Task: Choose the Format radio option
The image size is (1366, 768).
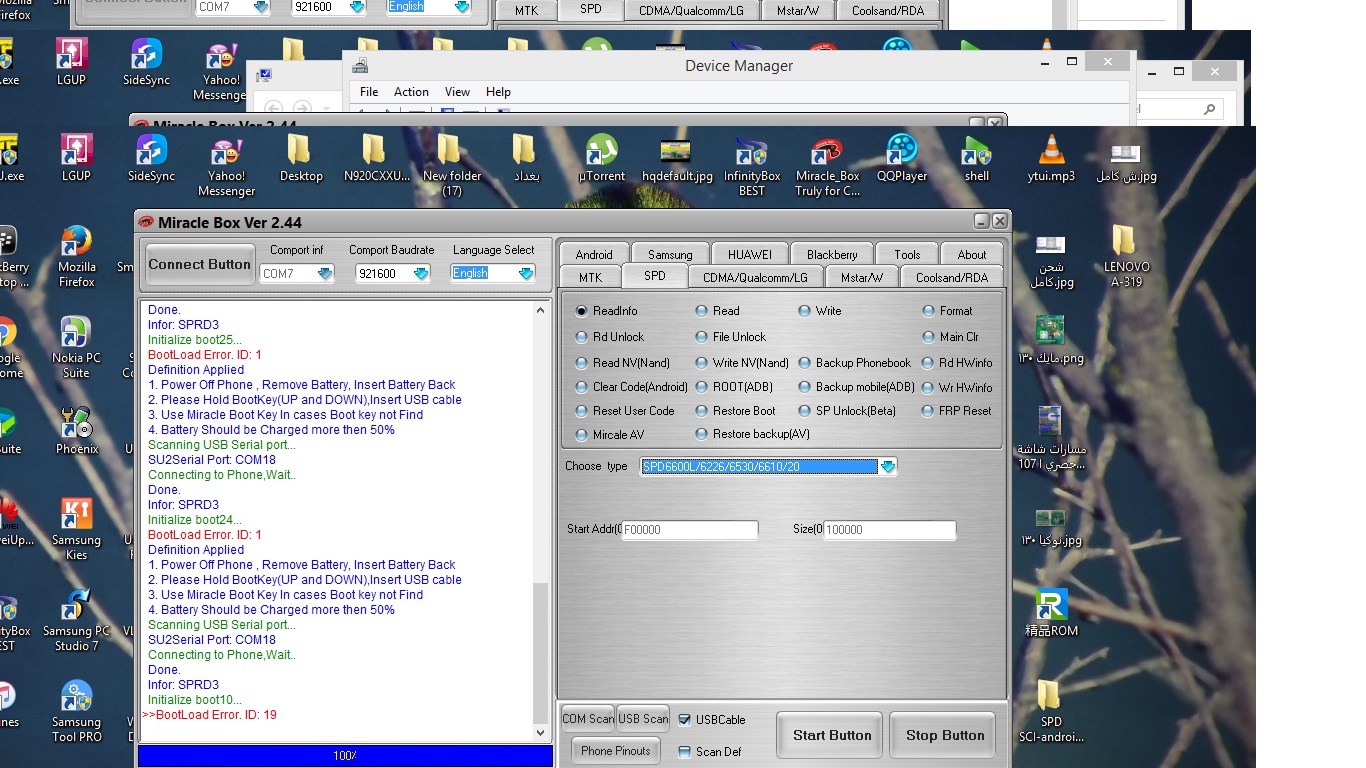Action: click(x=947, y=311)
